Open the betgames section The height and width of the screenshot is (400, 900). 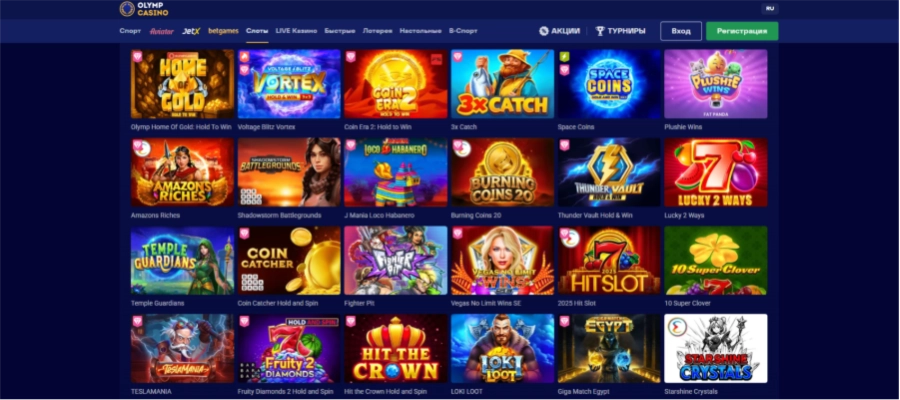(223, 31)
